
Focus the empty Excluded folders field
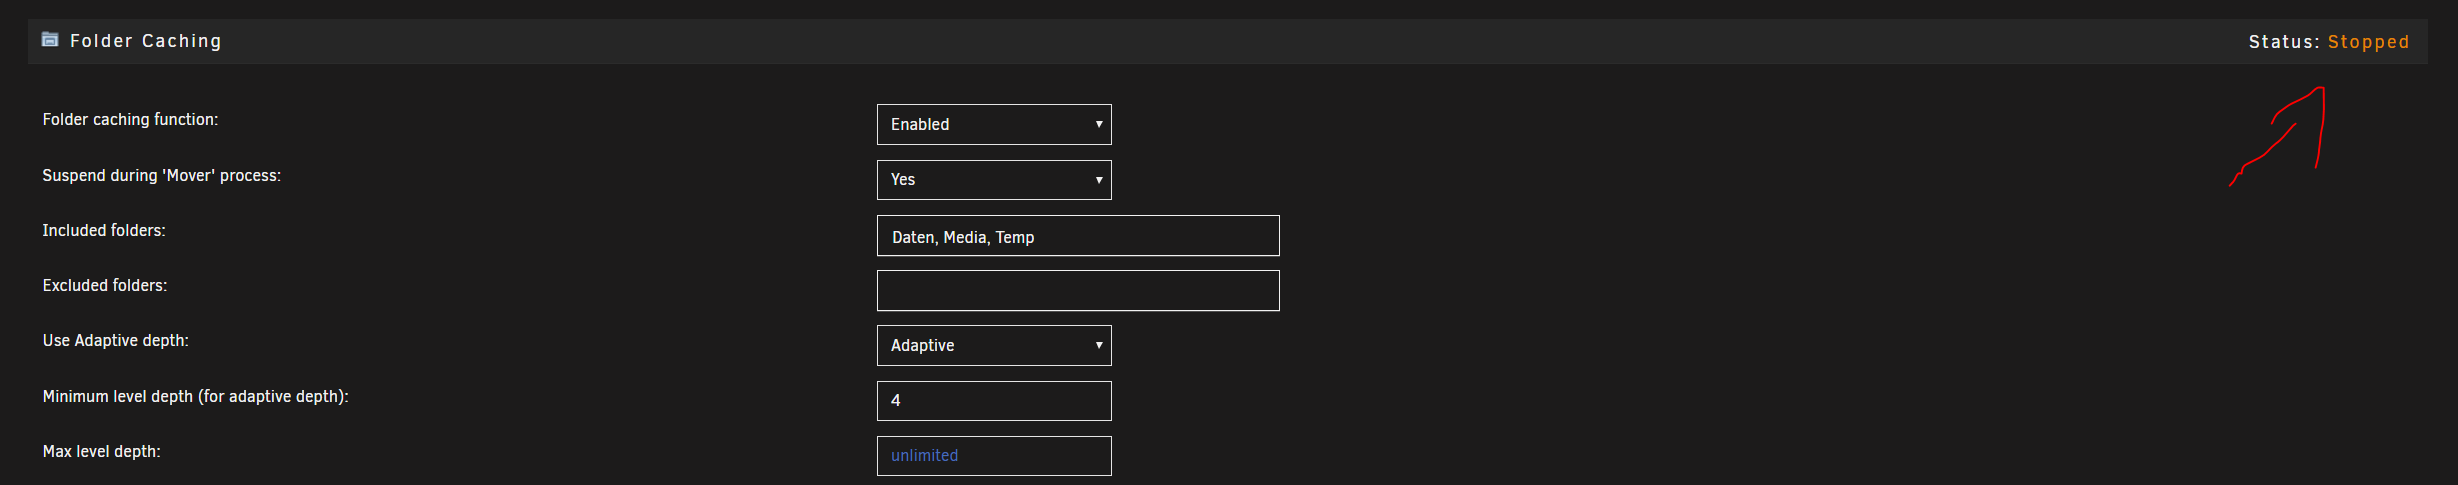1078,291
